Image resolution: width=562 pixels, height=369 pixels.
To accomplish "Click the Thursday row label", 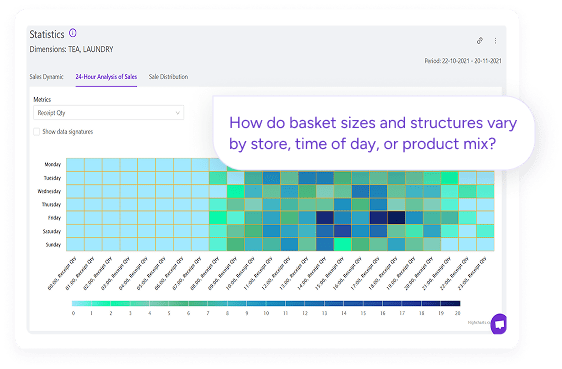I will [51, 205].
